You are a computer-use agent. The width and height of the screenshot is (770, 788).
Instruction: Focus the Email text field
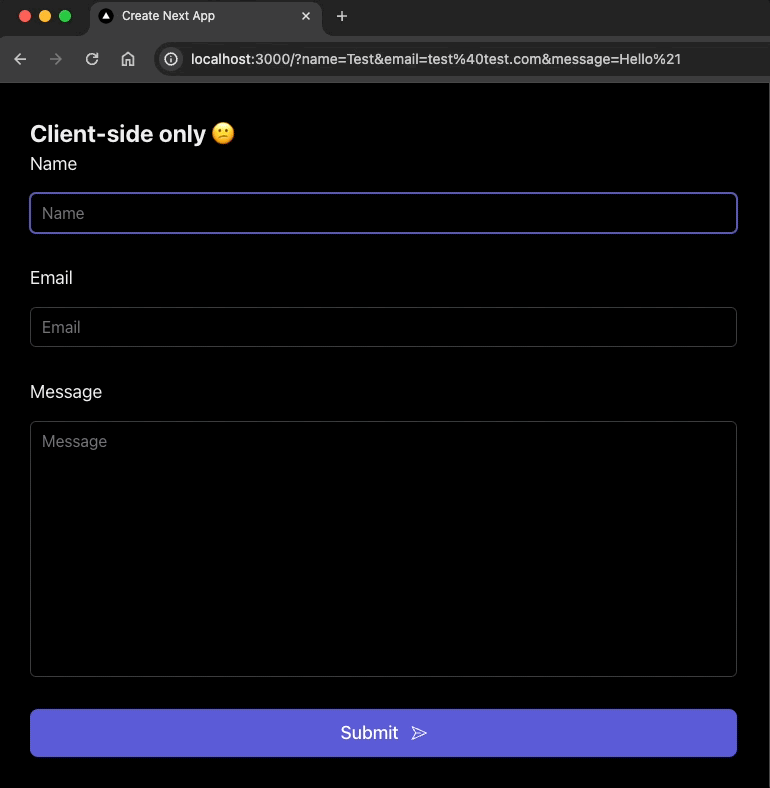[x=383, y=327]
